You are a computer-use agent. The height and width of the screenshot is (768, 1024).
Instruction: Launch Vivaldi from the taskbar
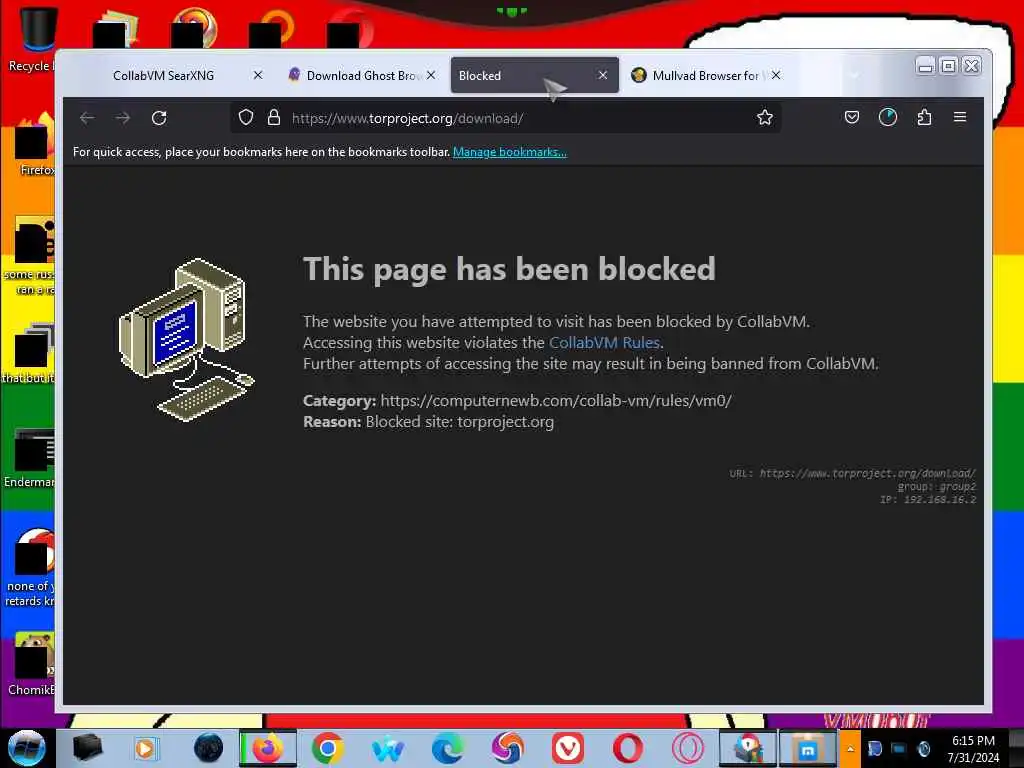pos(568,748)
